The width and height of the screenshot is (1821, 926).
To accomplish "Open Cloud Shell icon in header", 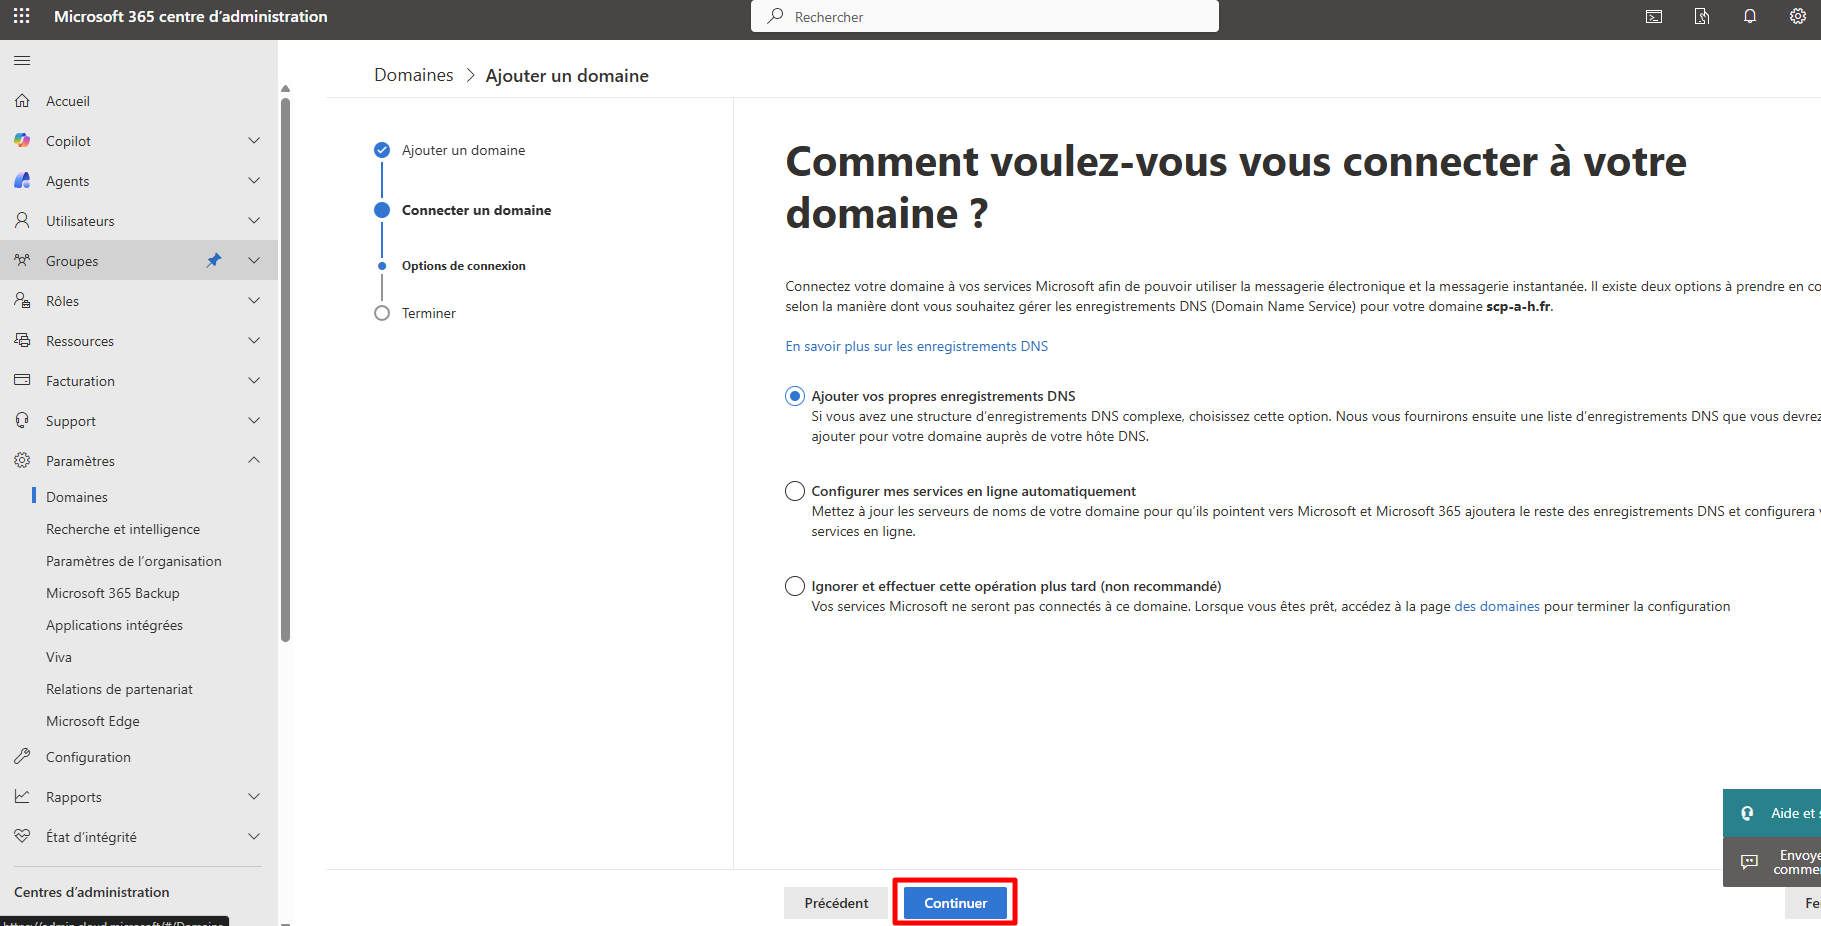I will click(x=1654, y=16).
